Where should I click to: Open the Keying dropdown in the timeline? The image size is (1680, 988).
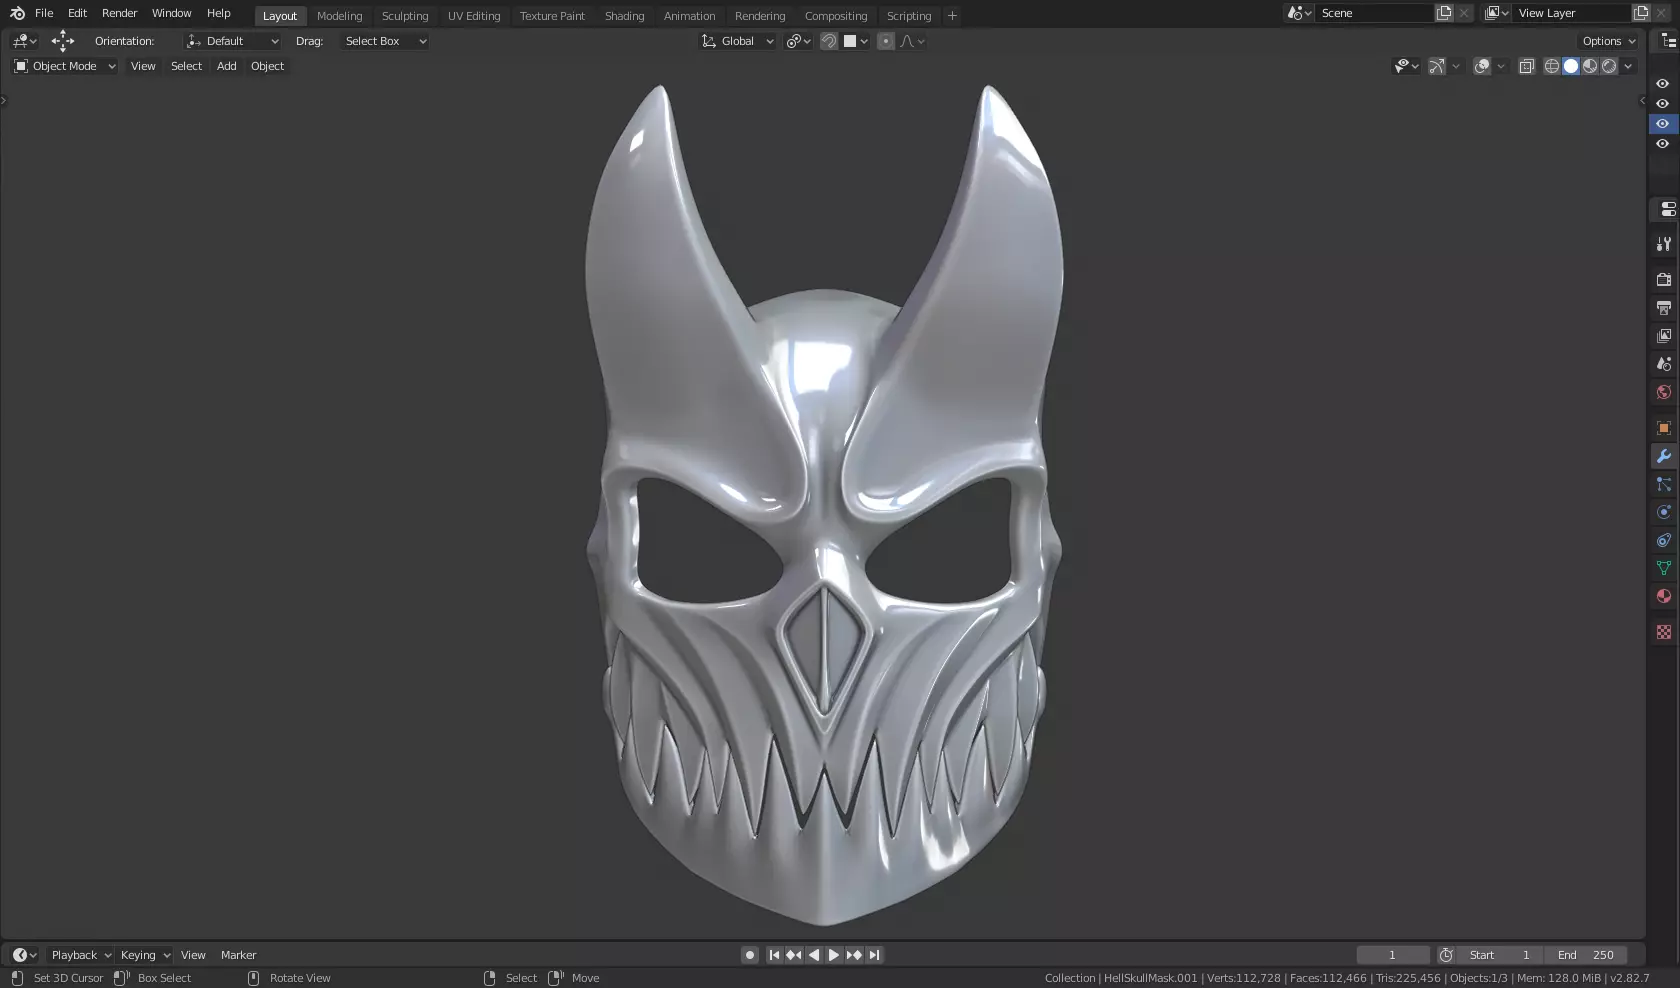pos(145,955)
